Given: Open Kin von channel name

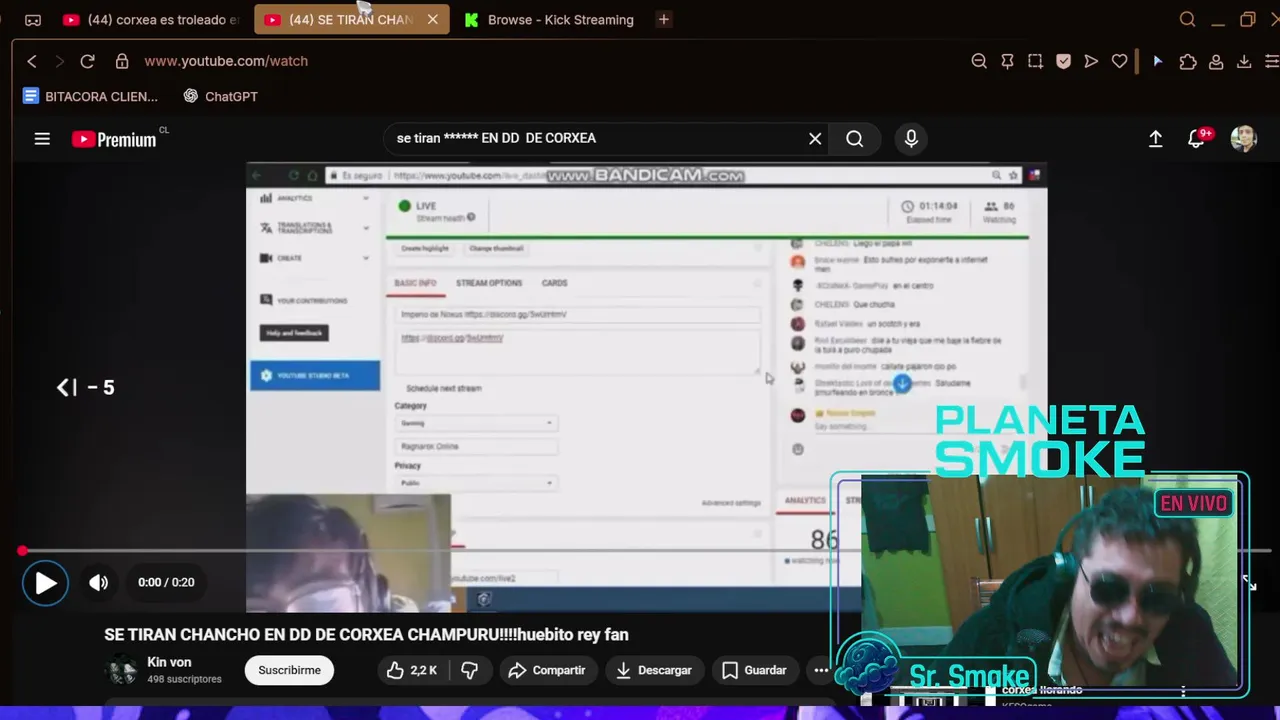Looking at the screenshot, I should [169, 662].
